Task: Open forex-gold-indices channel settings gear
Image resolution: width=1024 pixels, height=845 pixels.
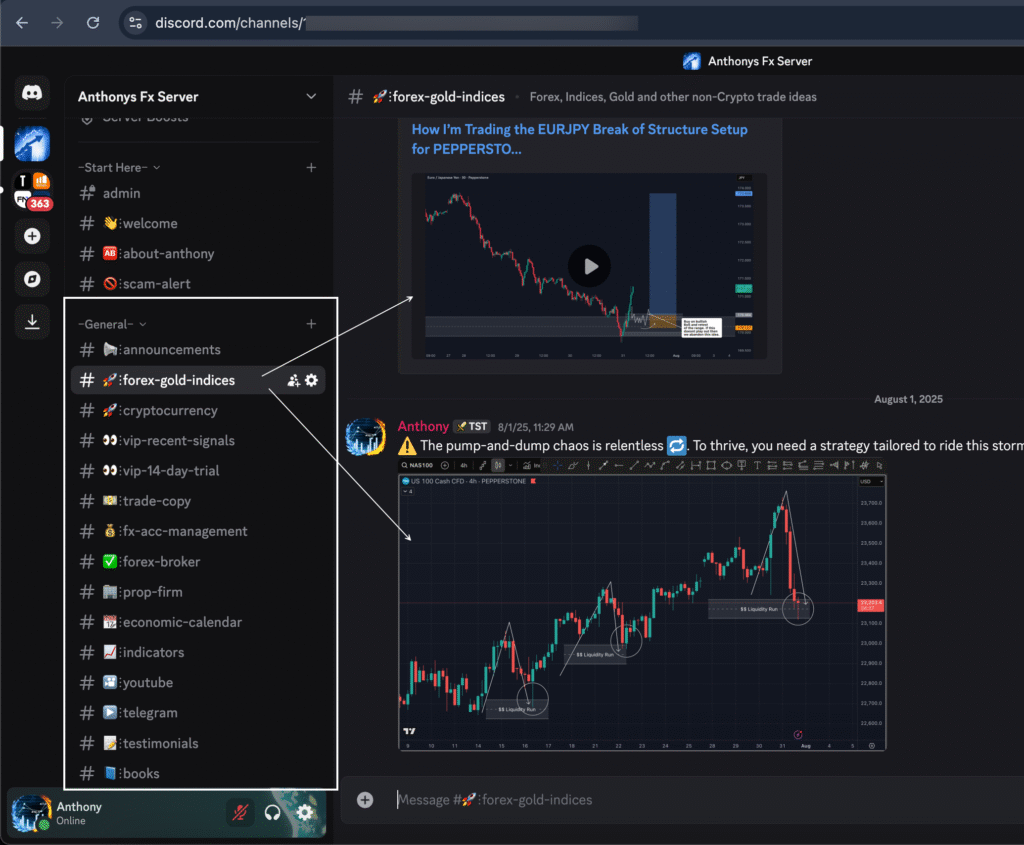Action: (312, 380)
